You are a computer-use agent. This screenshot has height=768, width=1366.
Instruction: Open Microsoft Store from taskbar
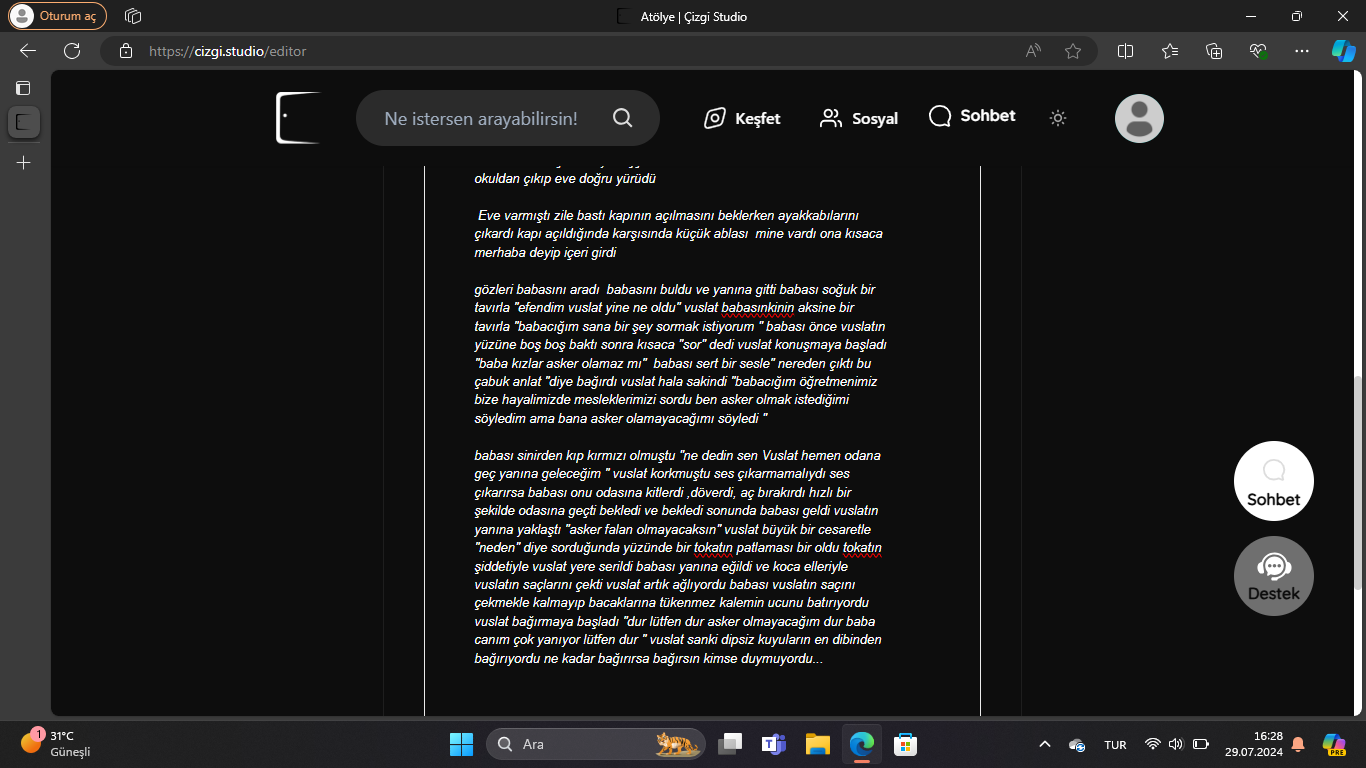click(906, 744)
